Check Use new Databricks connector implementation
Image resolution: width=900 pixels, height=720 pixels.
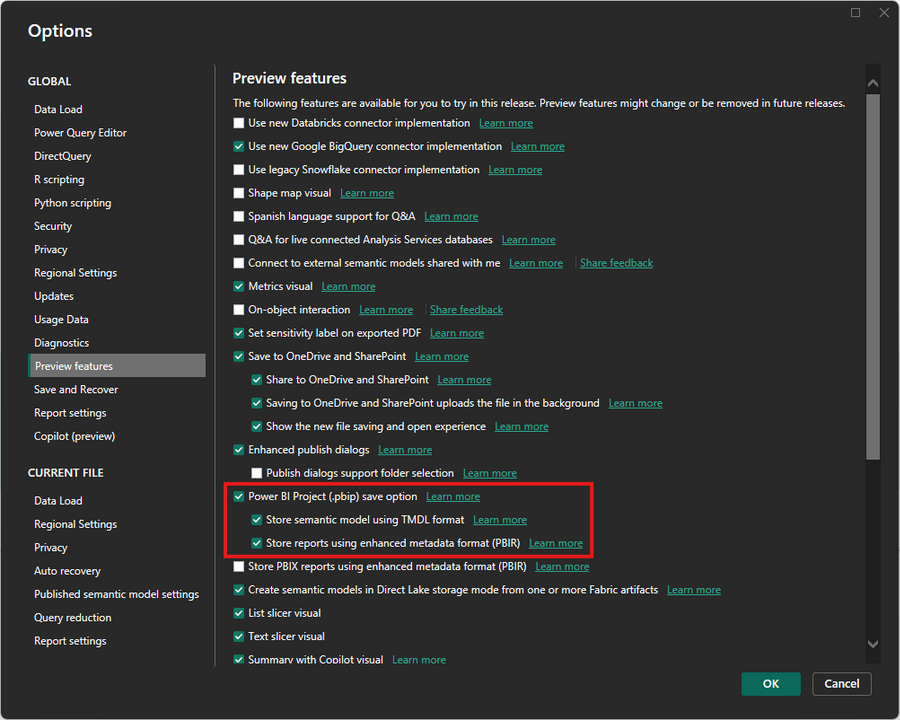[239, 123]
